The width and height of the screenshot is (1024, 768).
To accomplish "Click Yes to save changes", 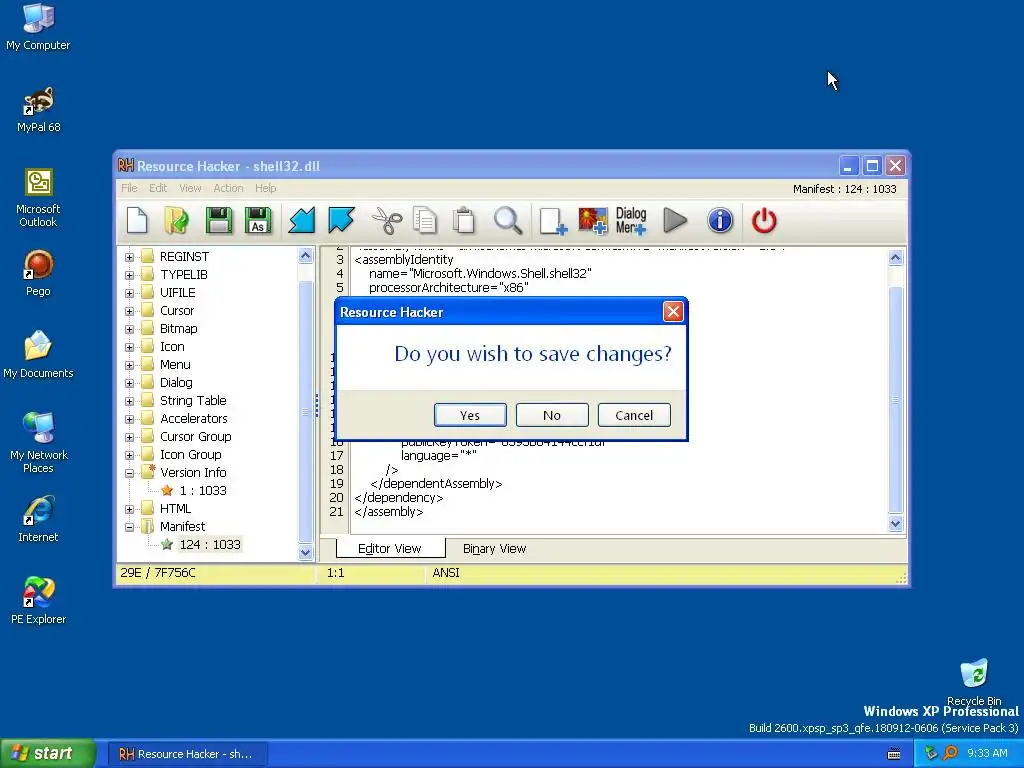I will pos(470,415).
